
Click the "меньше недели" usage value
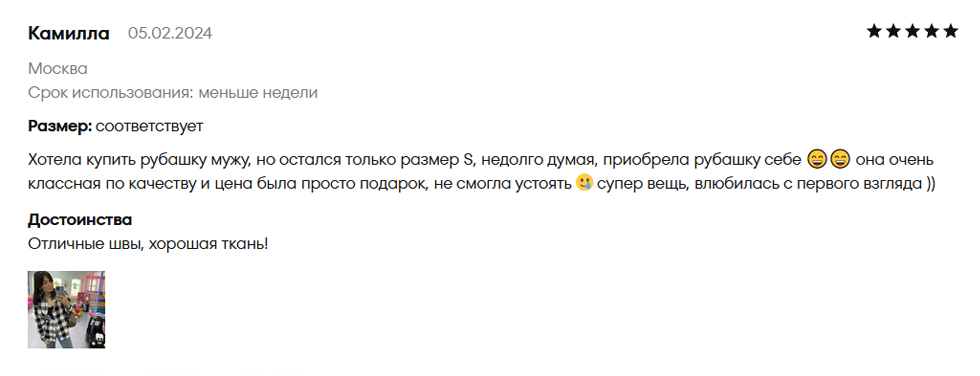tap(258, 93)
